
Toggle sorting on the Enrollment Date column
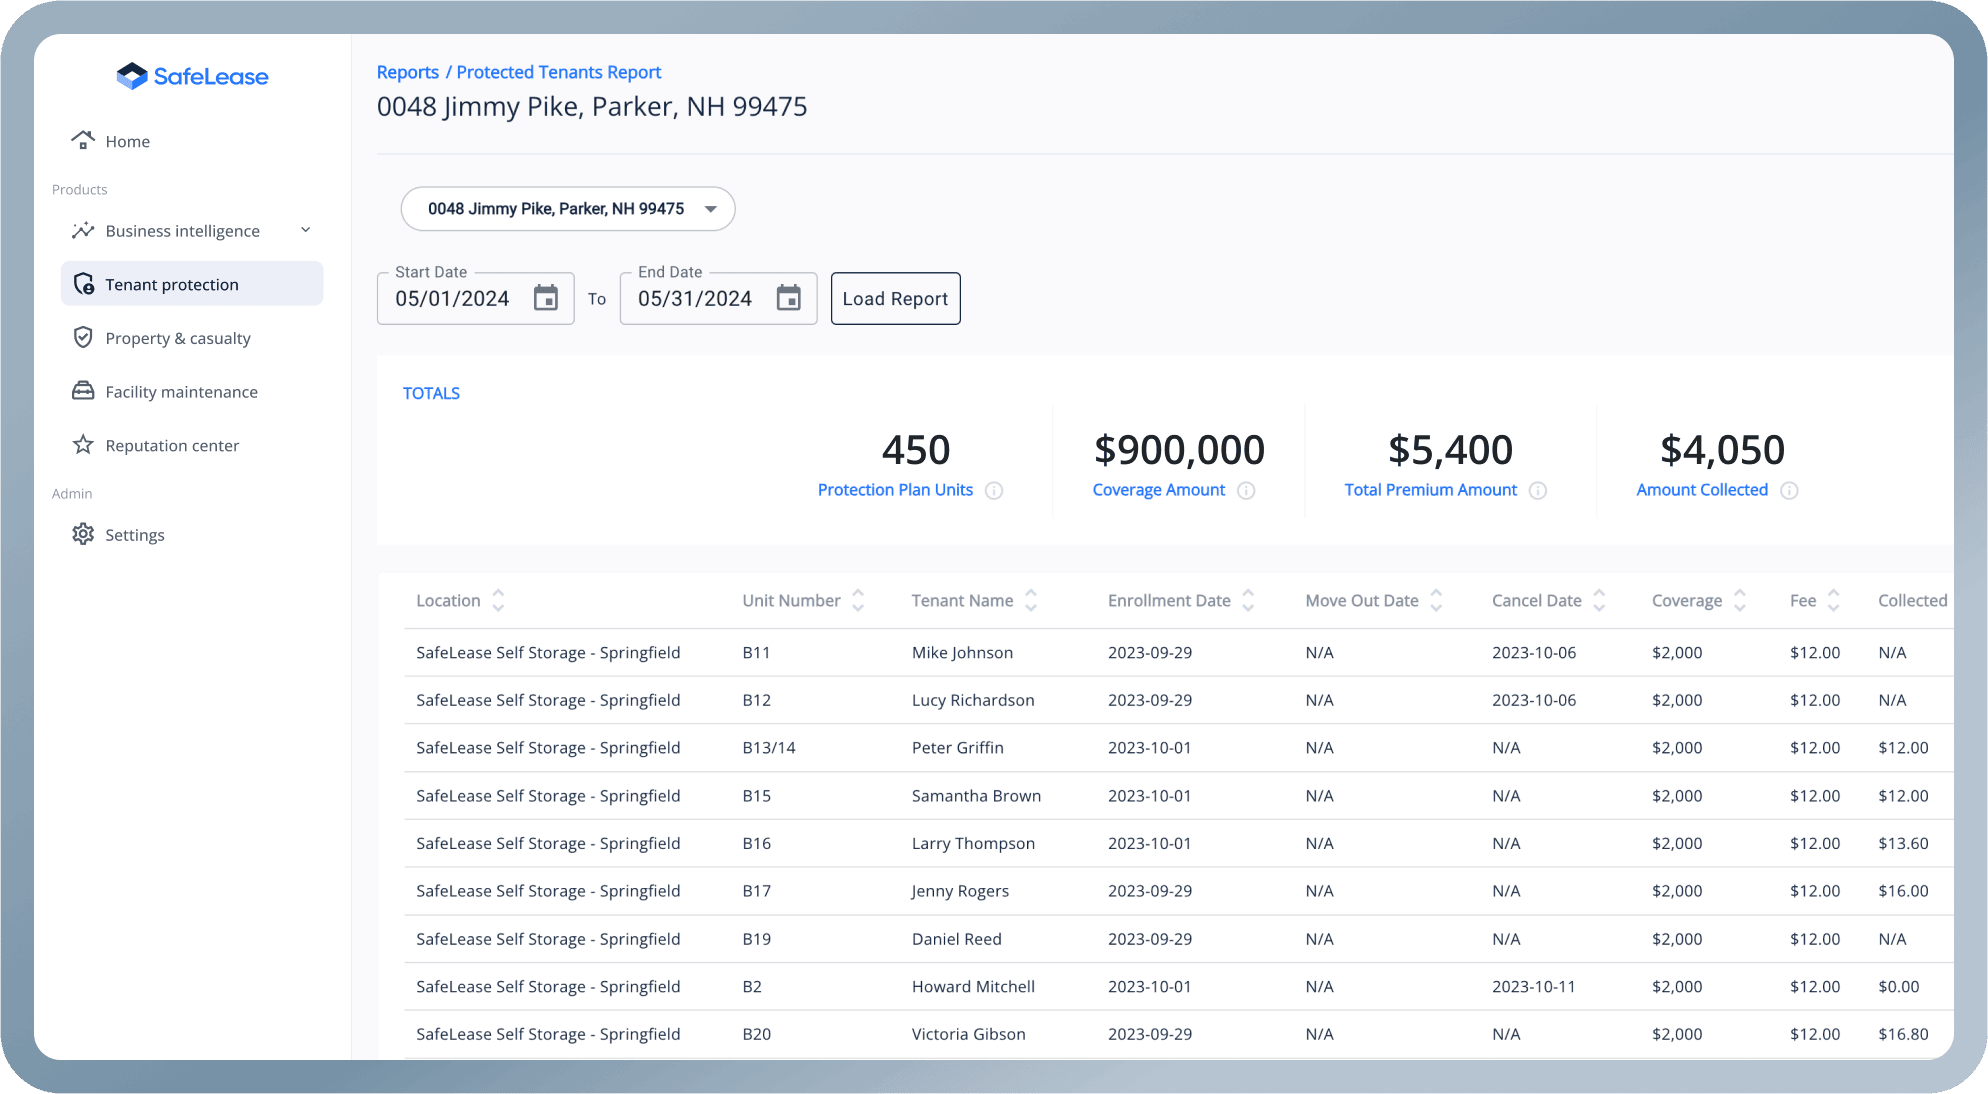coord(1247,600)
